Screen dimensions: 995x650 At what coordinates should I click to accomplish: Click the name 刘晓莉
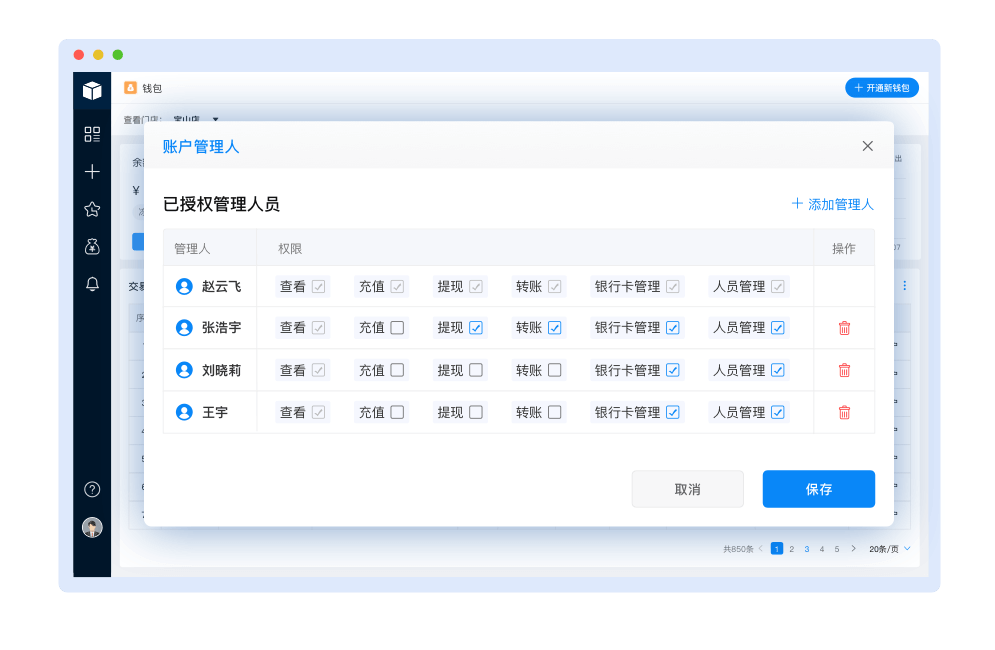[x=221, y=370]
